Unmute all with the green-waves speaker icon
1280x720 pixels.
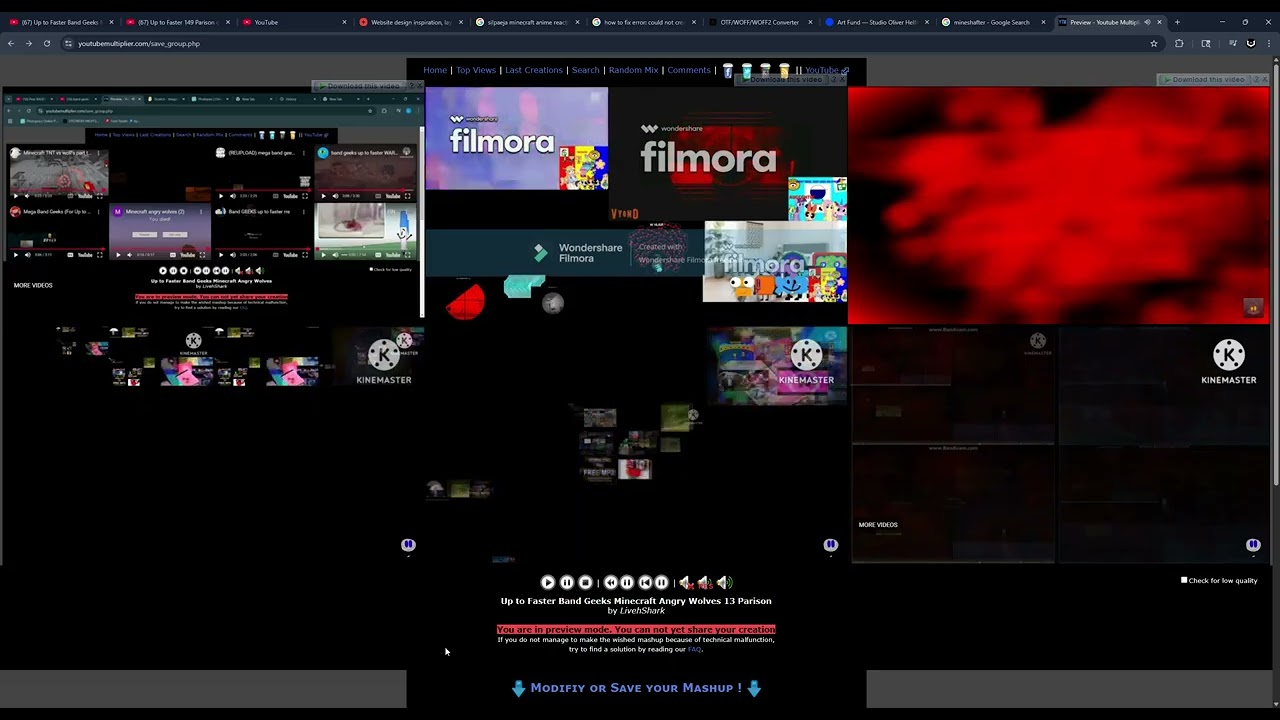[x=724, y=582]
